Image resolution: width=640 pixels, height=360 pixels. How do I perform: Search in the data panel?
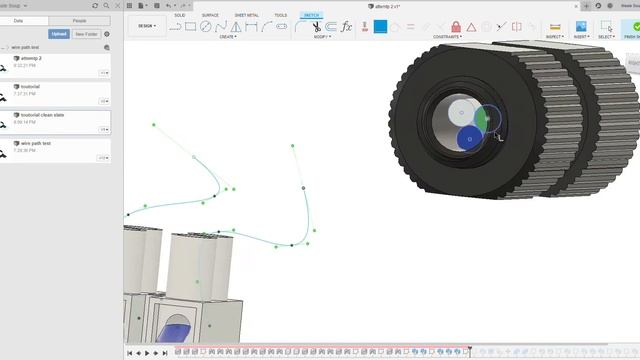pos(106,6)
